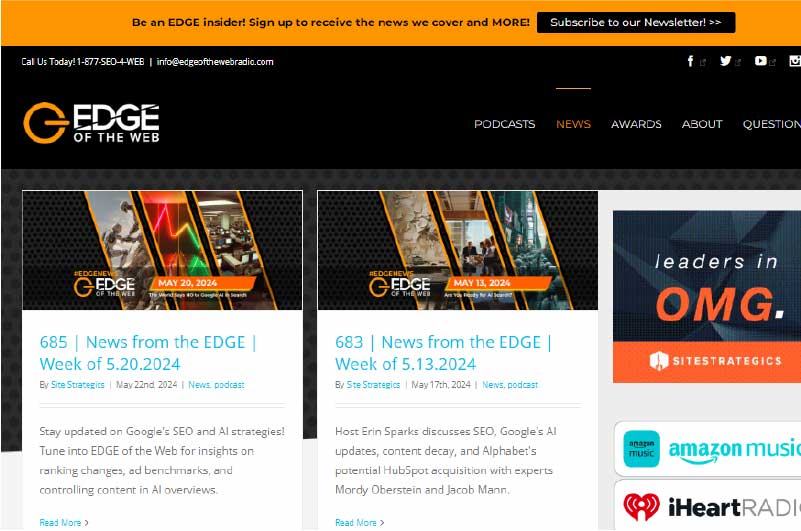This screenshot has width=801, height=531.
Task: Click the Call Us Today phone number
Action: [83, 62]
